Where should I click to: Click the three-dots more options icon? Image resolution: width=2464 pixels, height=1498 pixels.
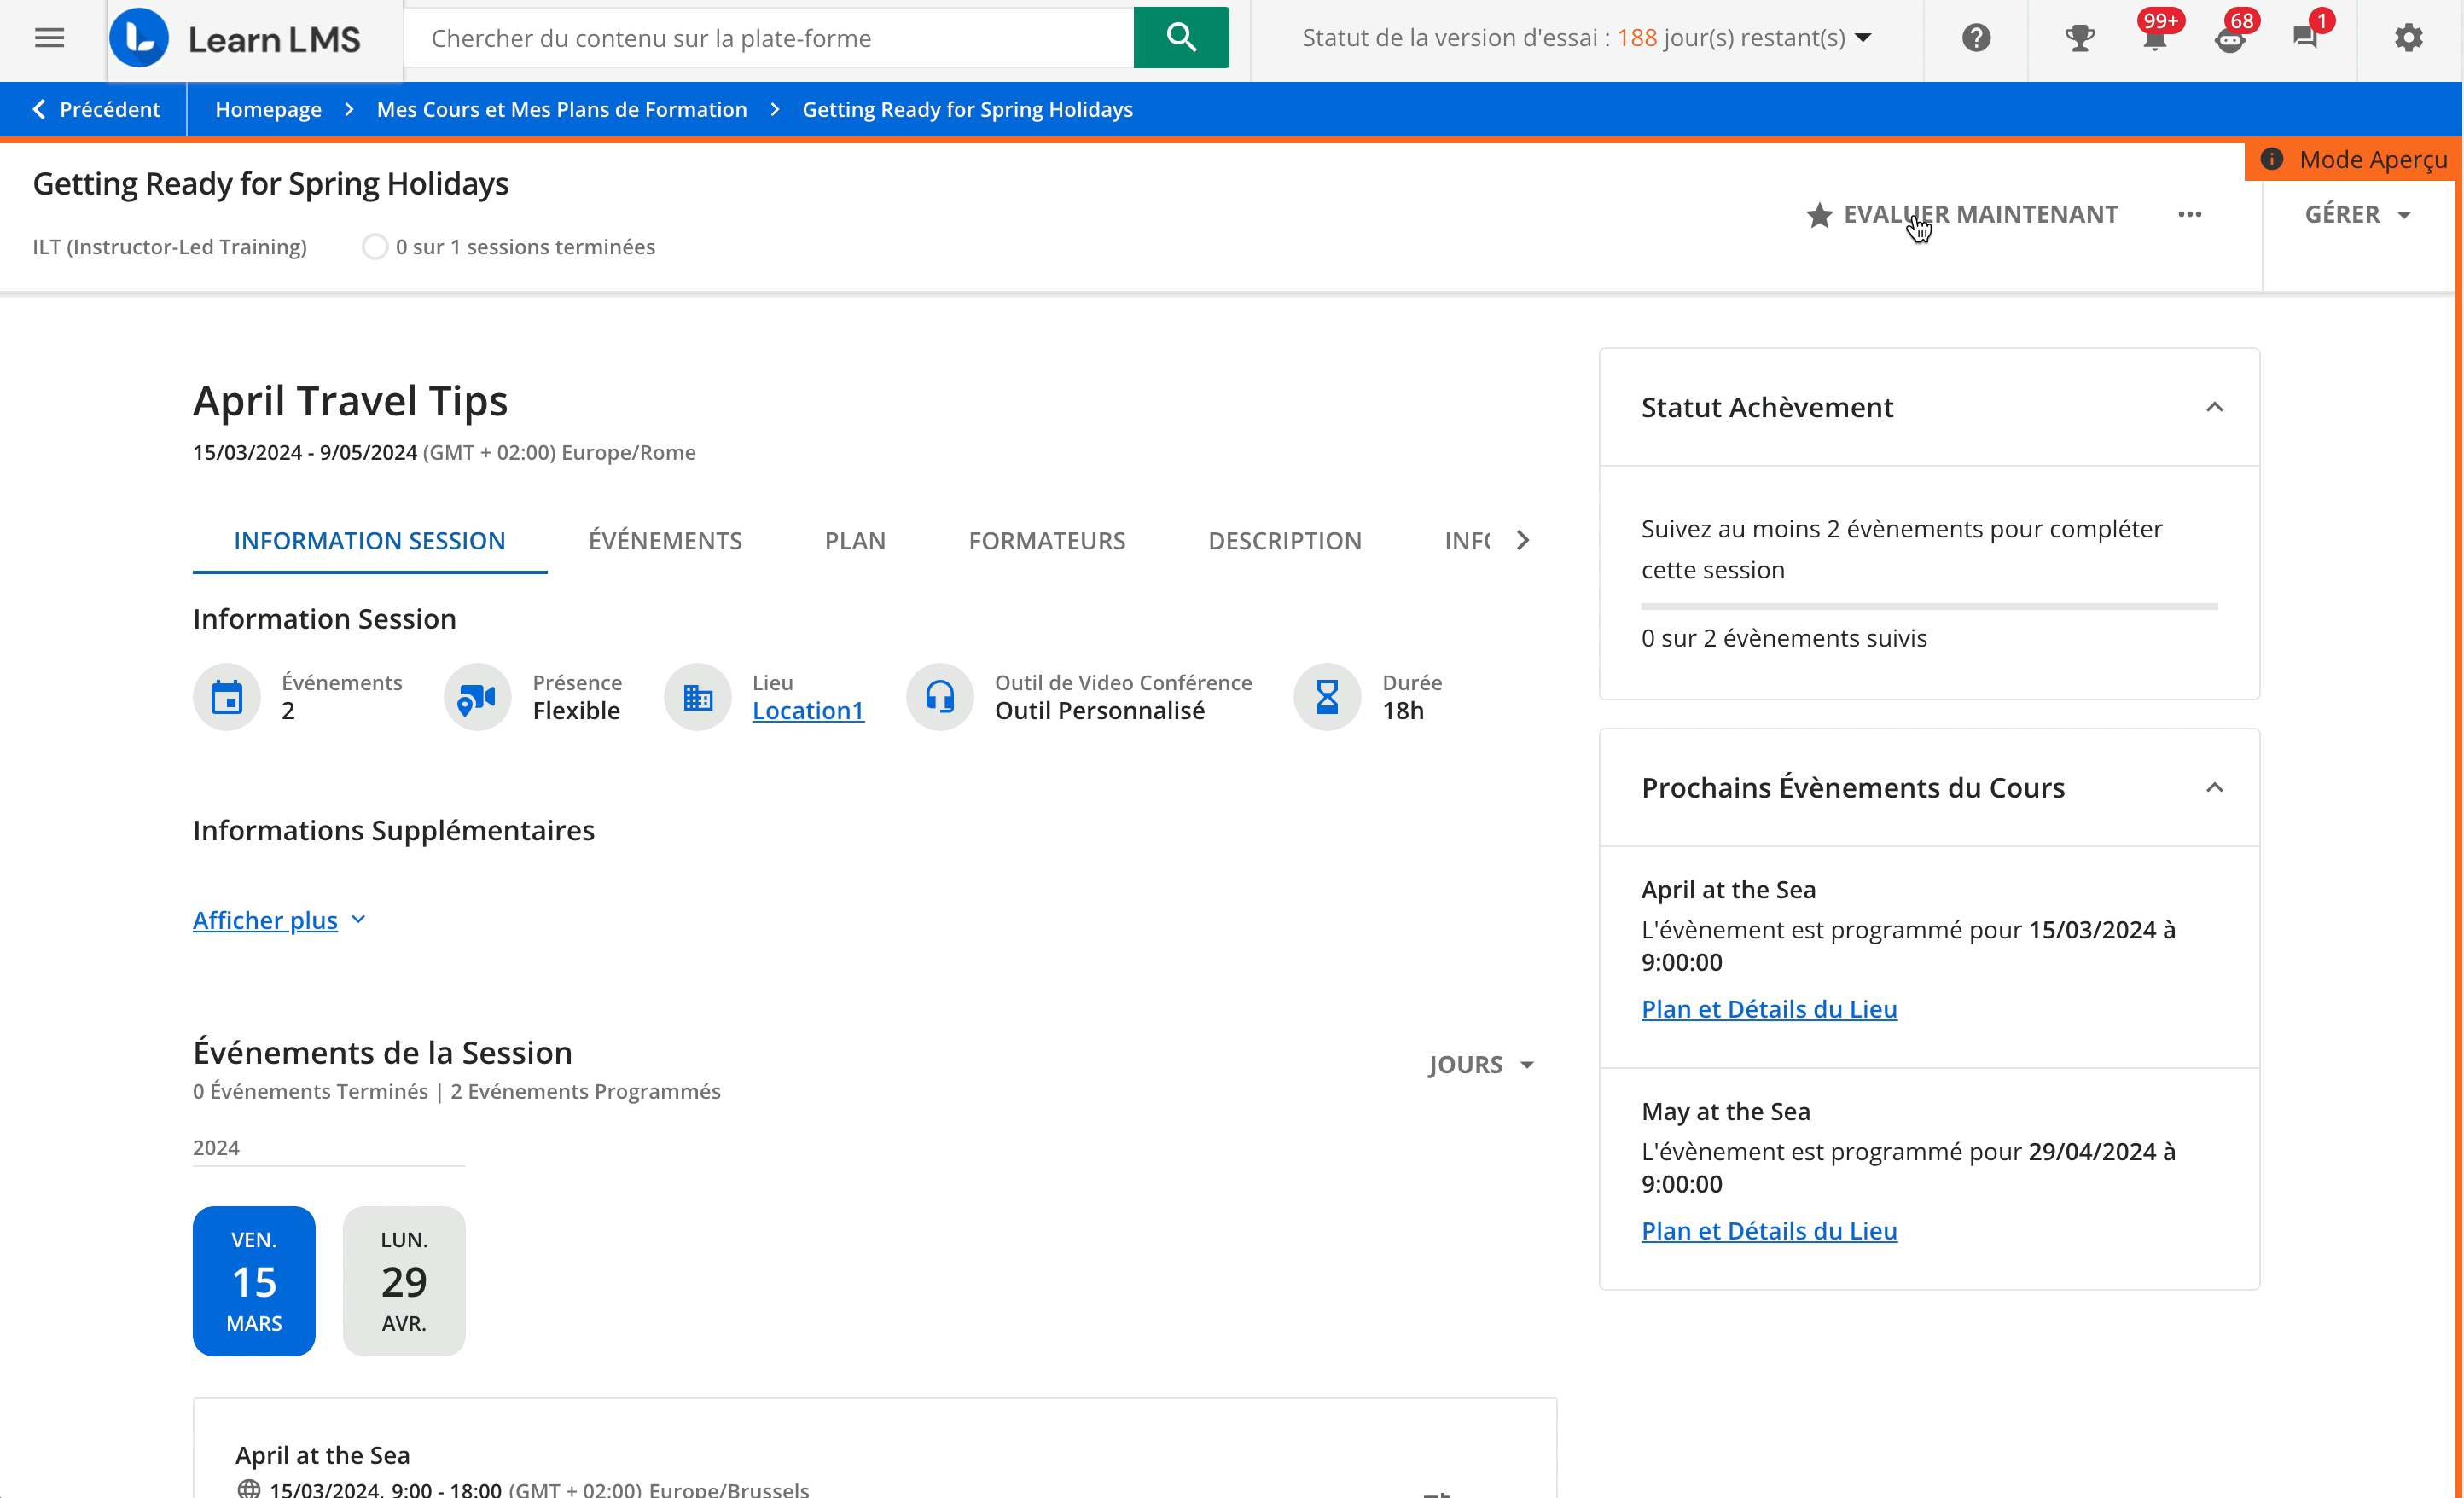coord(2189,214)
